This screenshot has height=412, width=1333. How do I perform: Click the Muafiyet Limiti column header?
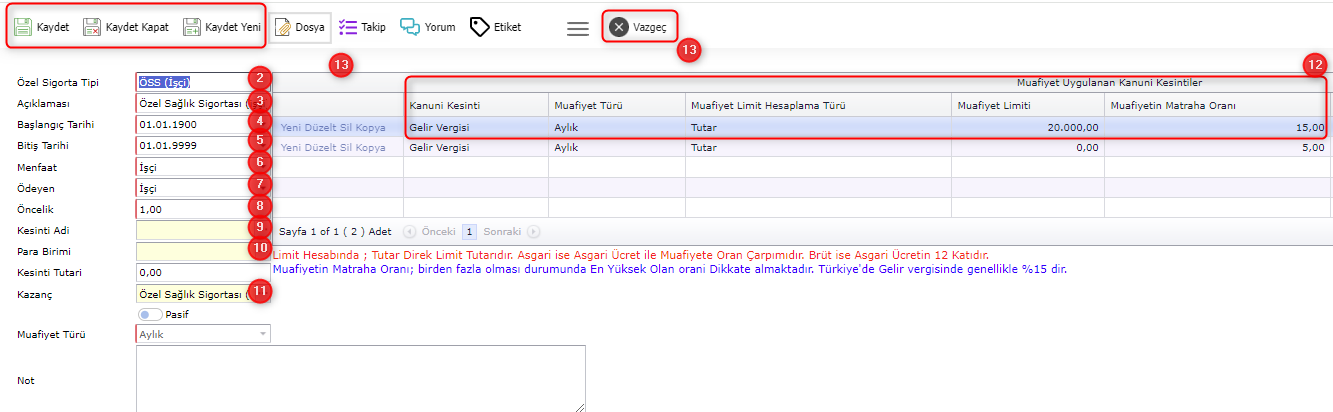(x=1028, y=105)
